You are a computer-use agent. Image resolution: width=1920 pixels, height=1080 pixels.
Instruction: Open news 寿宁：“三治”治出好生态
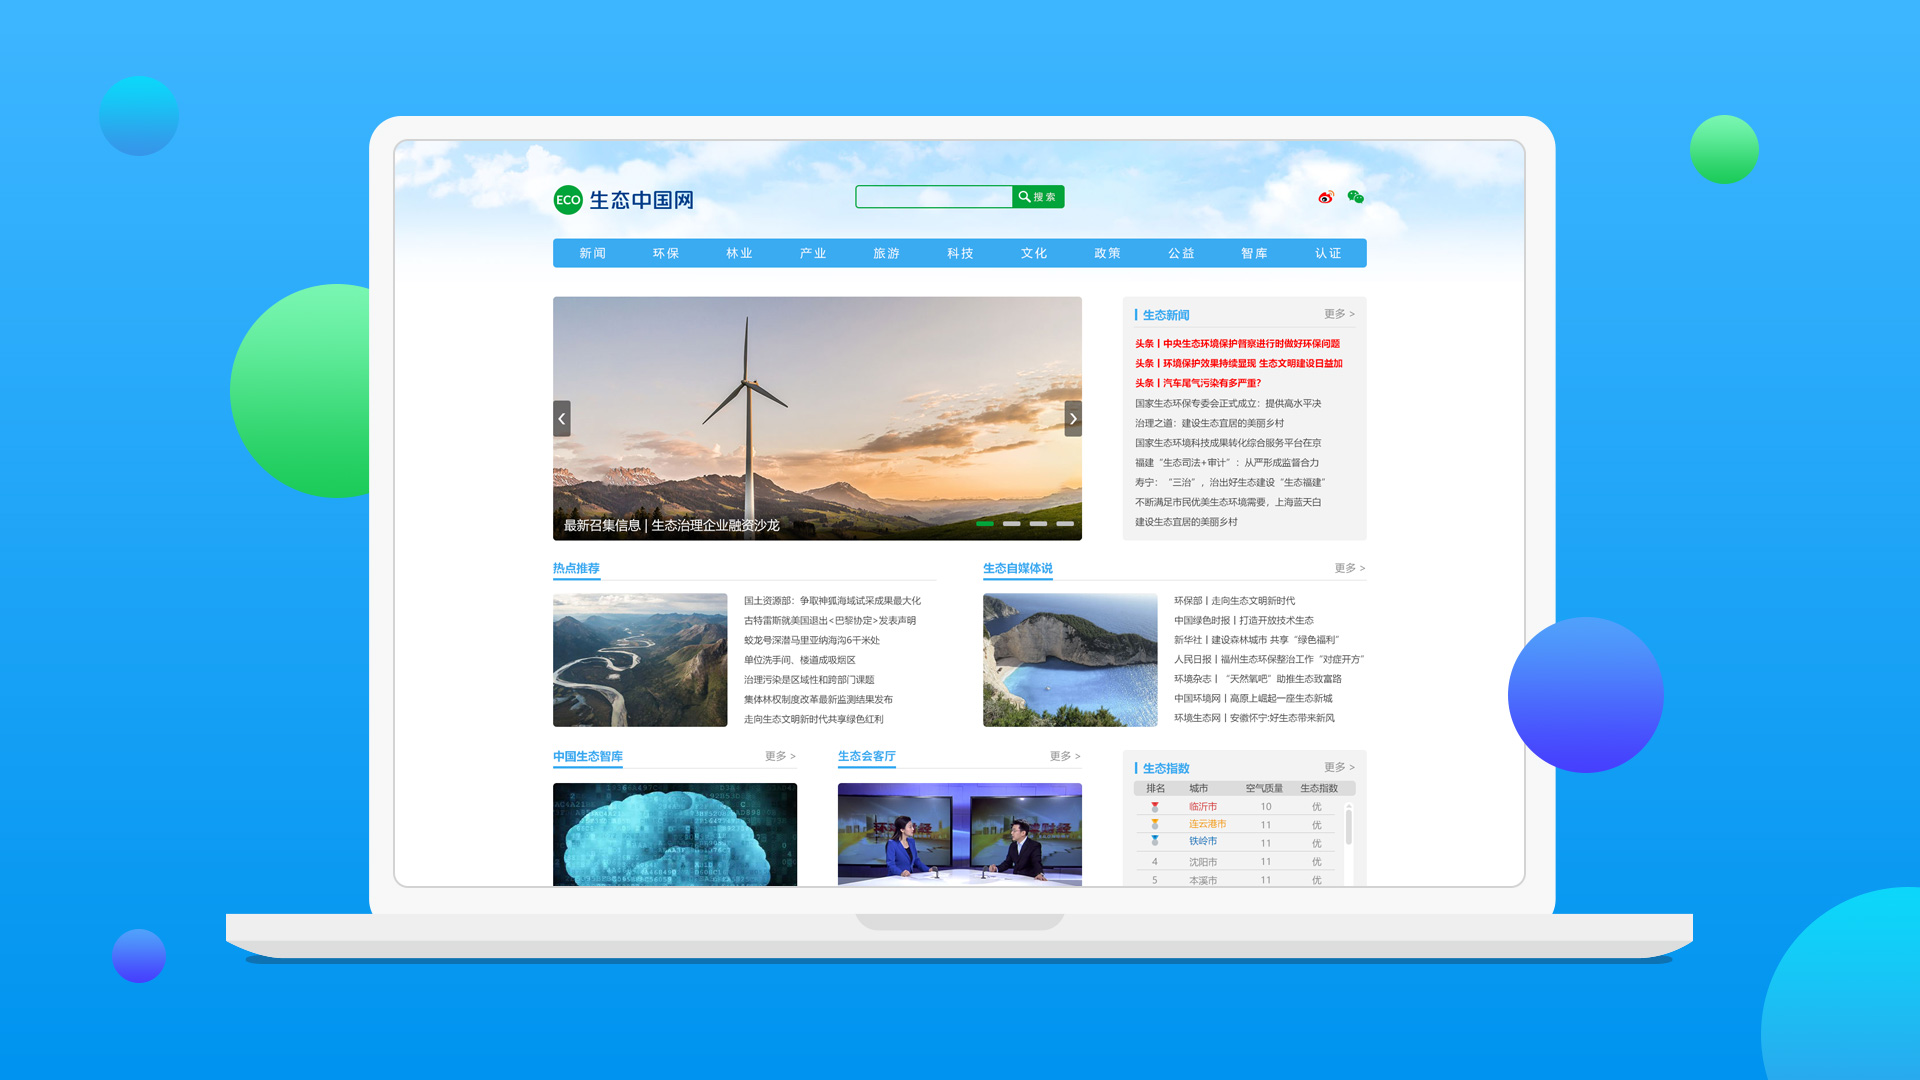pos(1230,482)
